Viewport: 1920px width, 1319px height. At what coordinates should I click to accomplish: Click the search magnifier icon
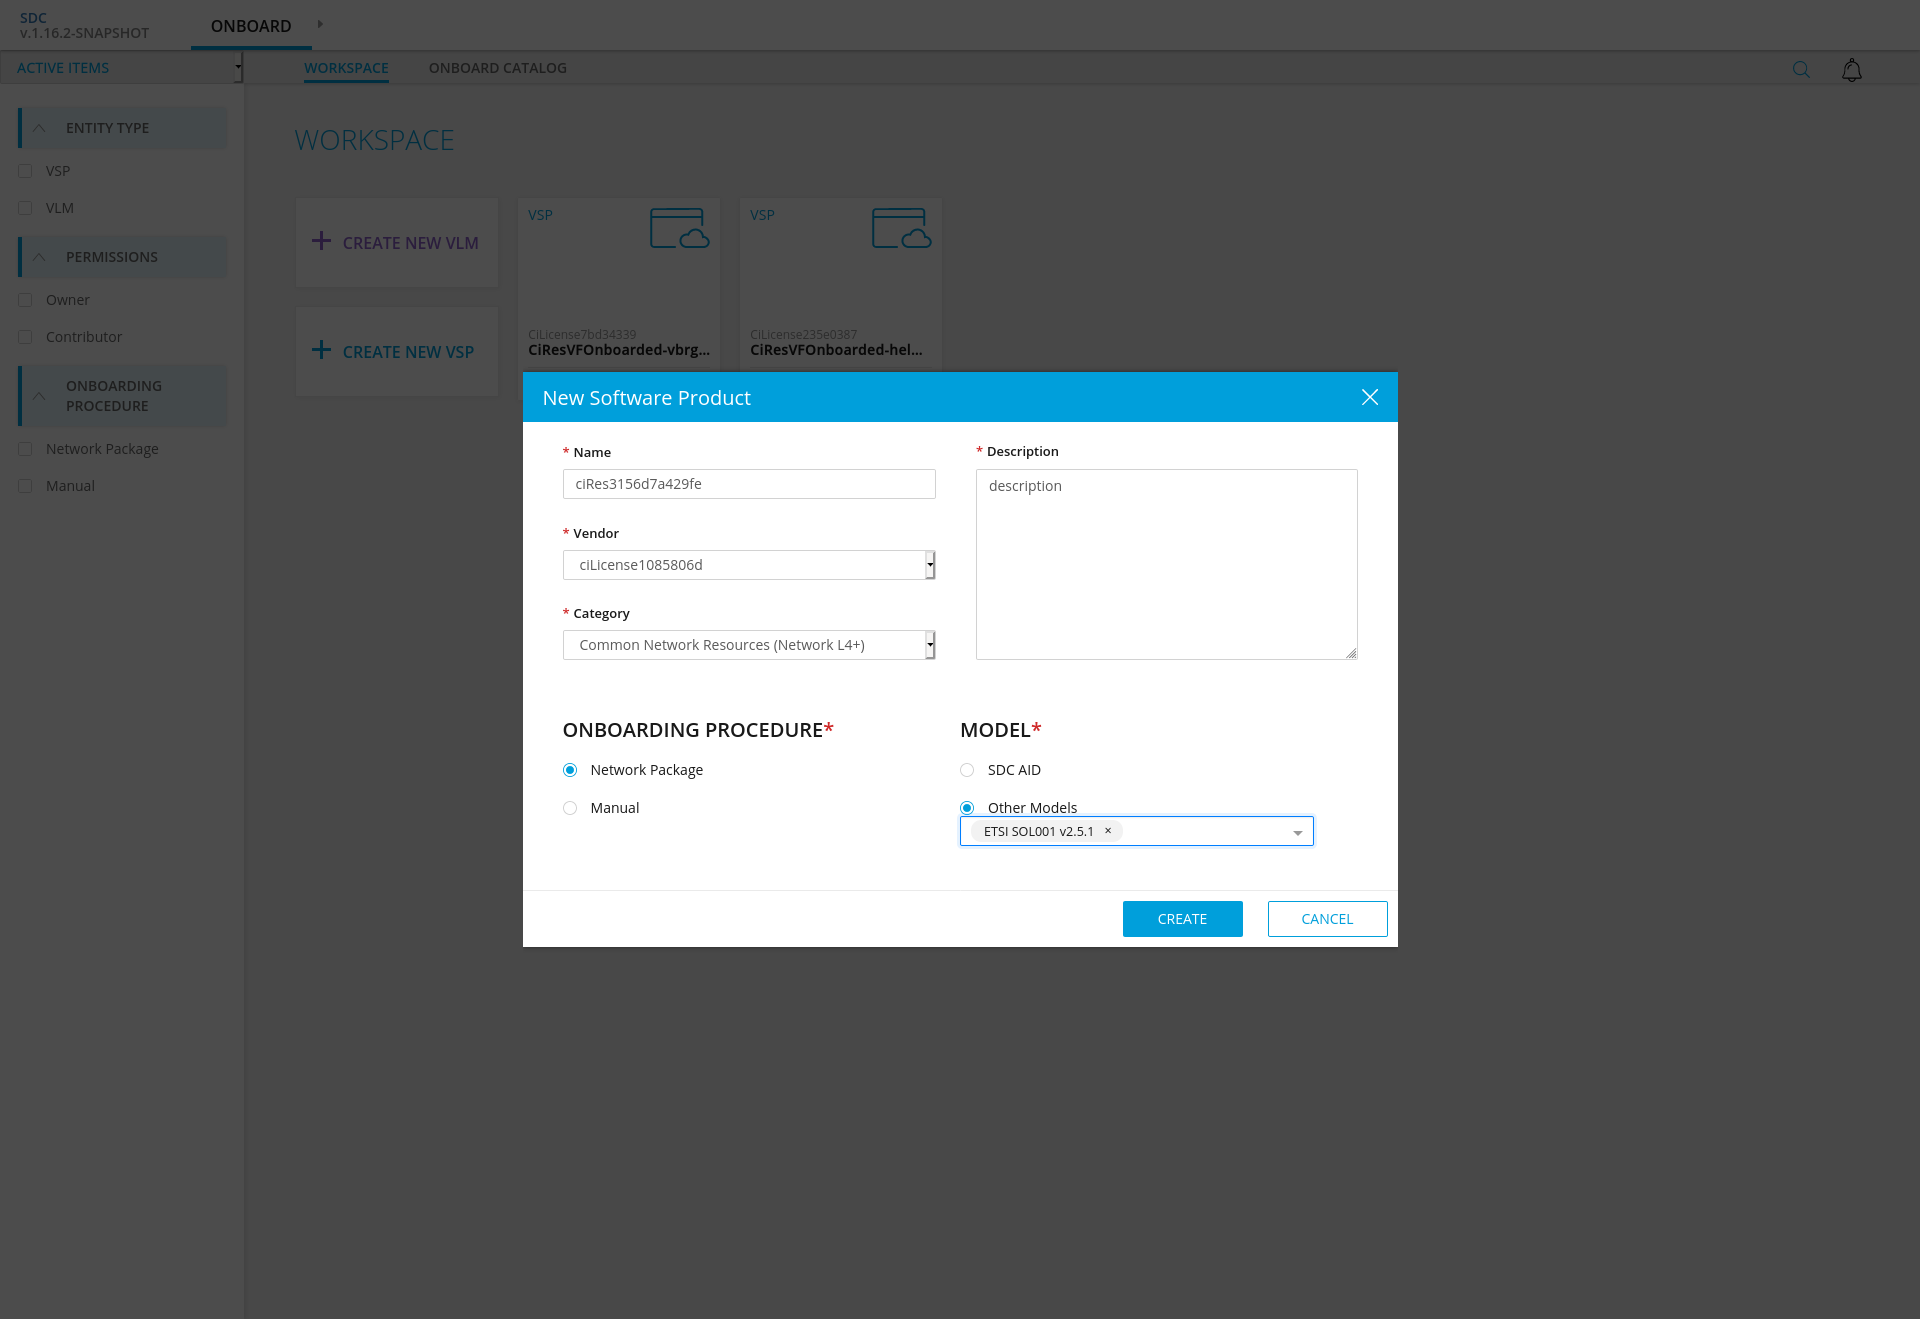[x=1801, y=69]
